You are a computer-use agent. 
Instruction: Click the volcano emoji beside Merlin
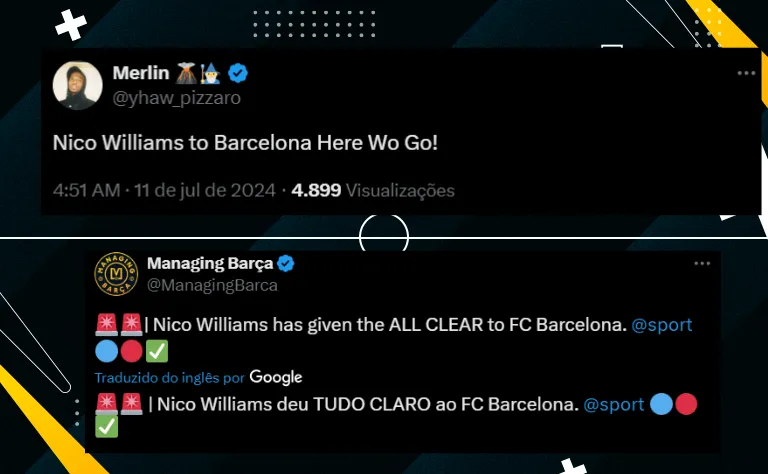186,73
